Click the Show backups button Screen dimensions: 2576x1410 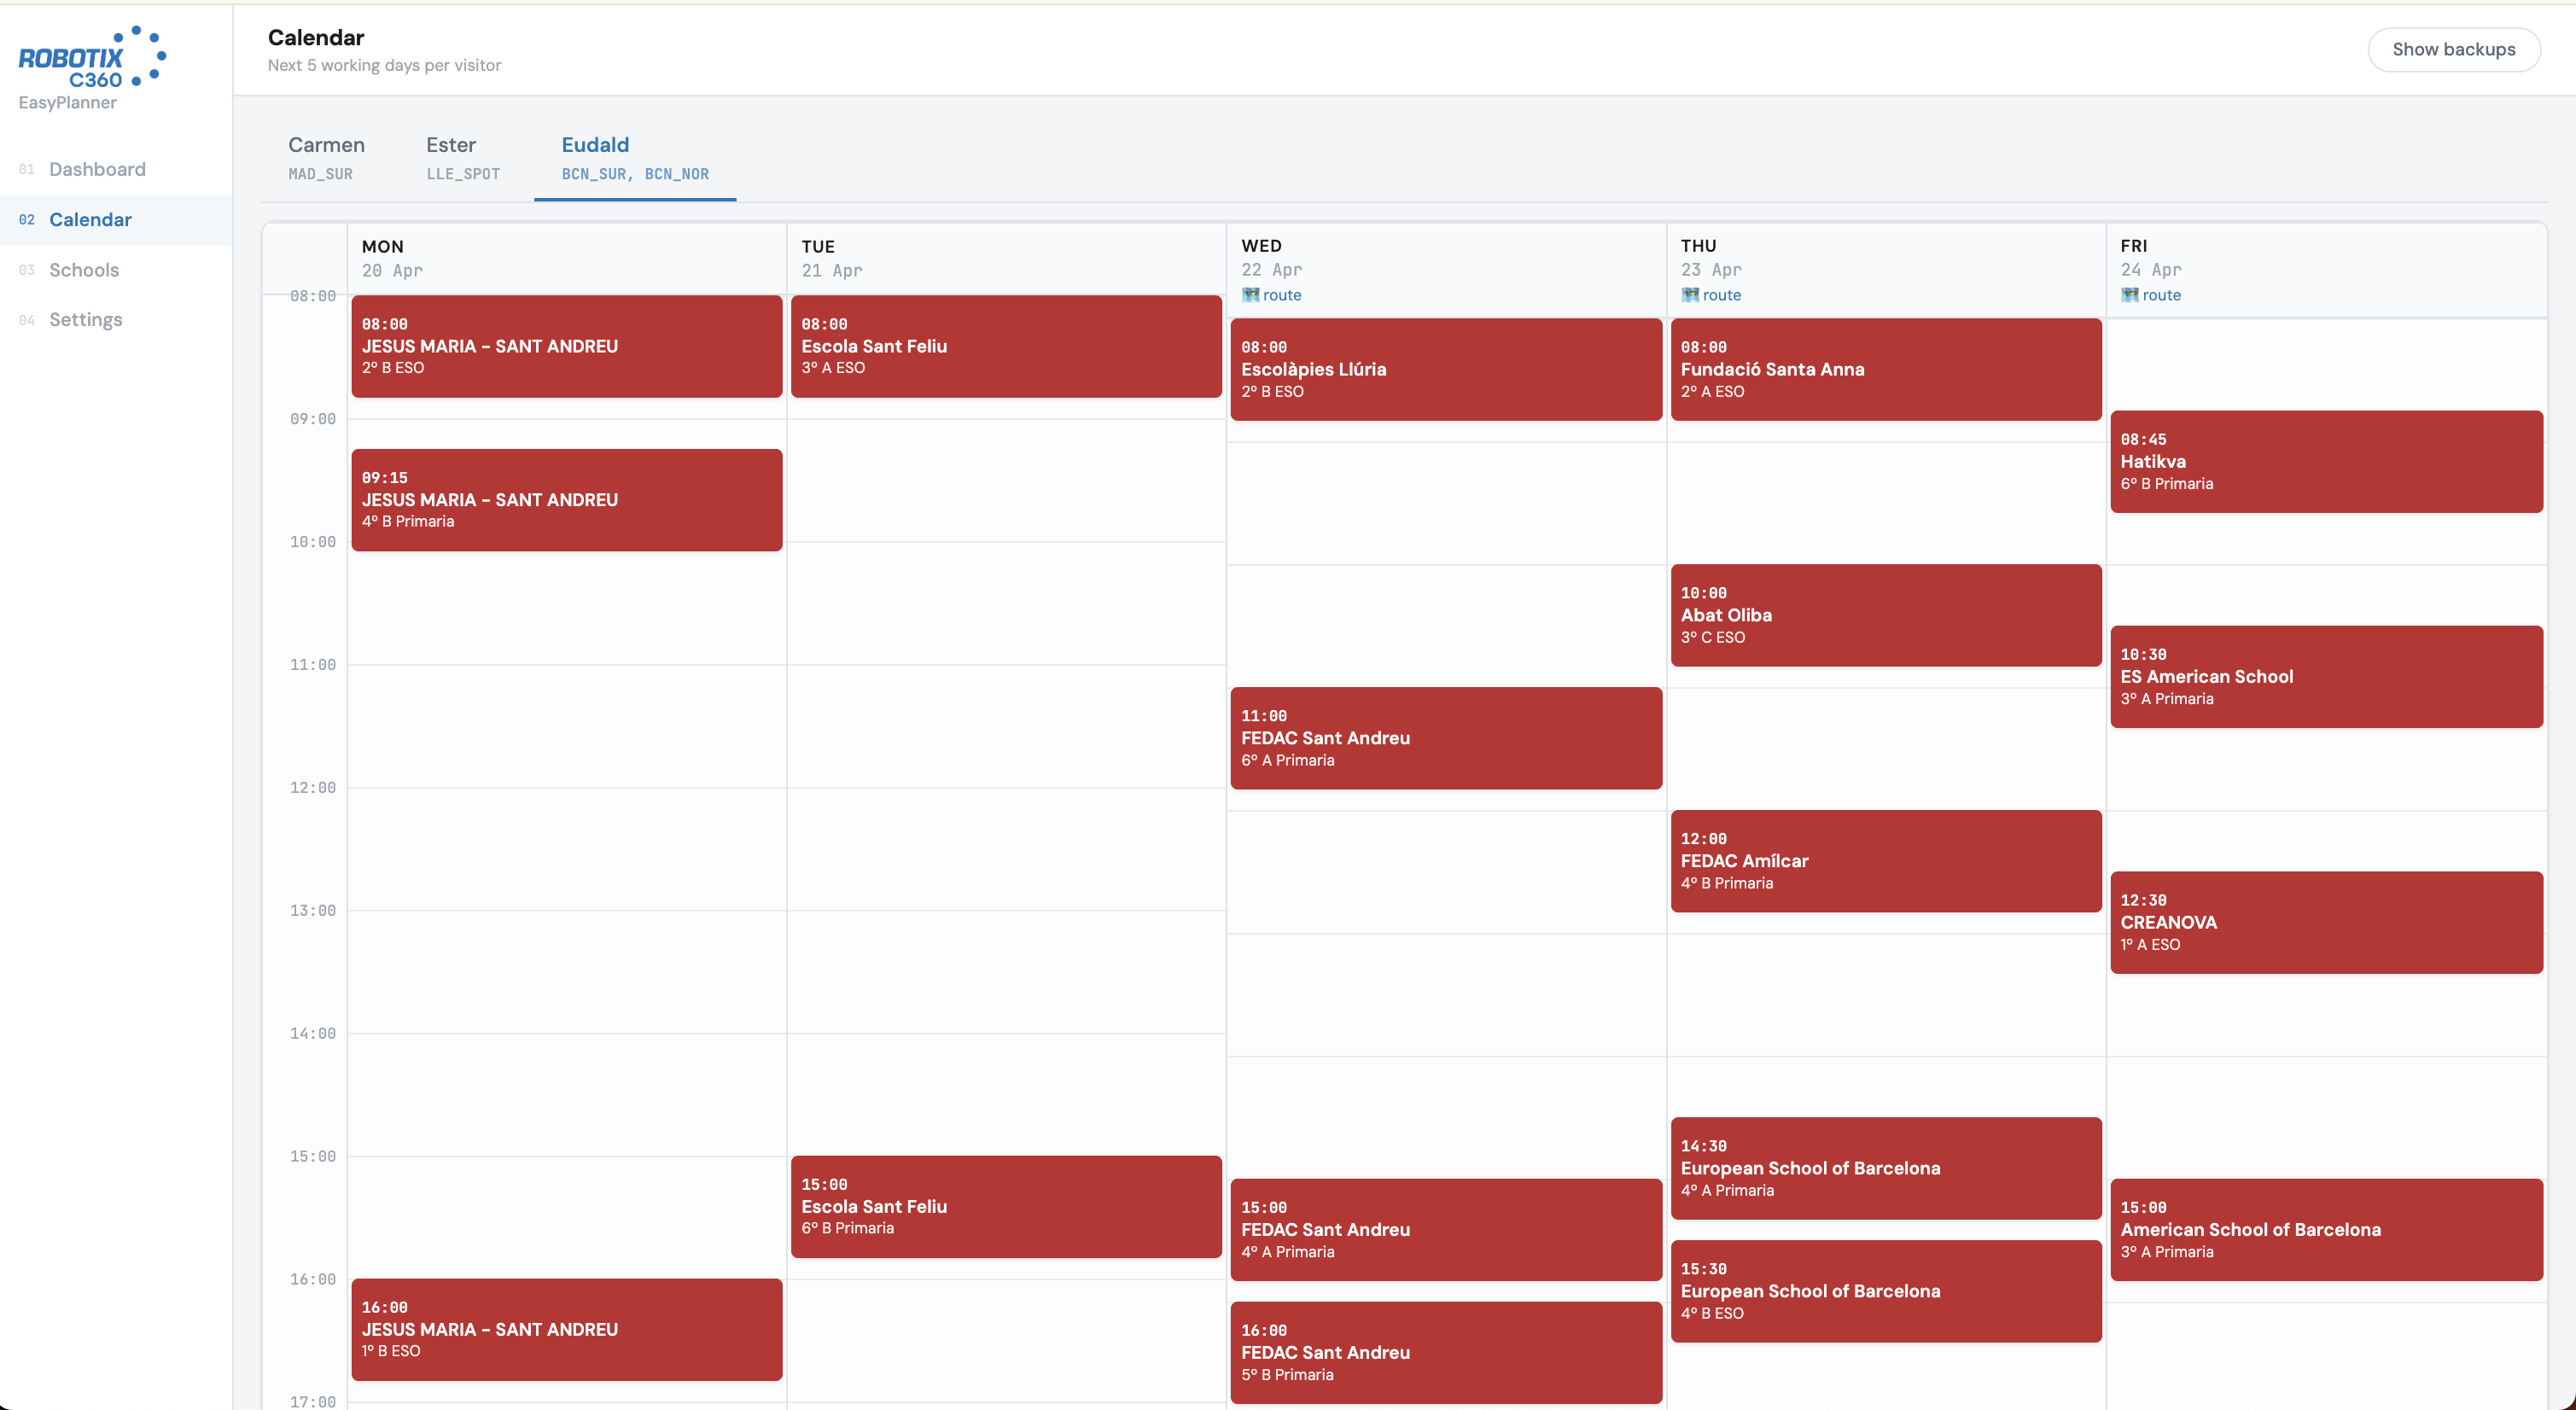click(x=2454, y=49)
